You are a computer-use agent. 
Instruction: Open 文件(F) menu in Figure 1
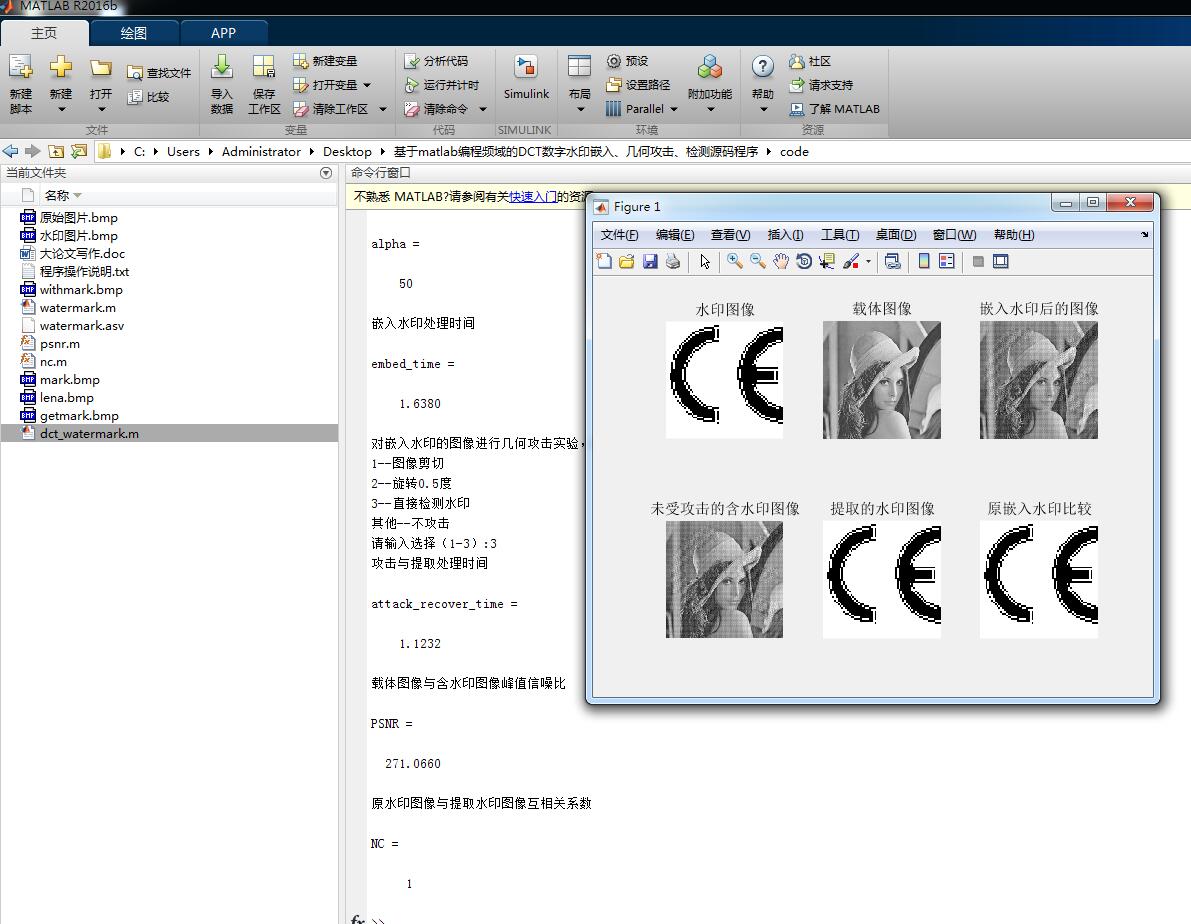[619, 235]
